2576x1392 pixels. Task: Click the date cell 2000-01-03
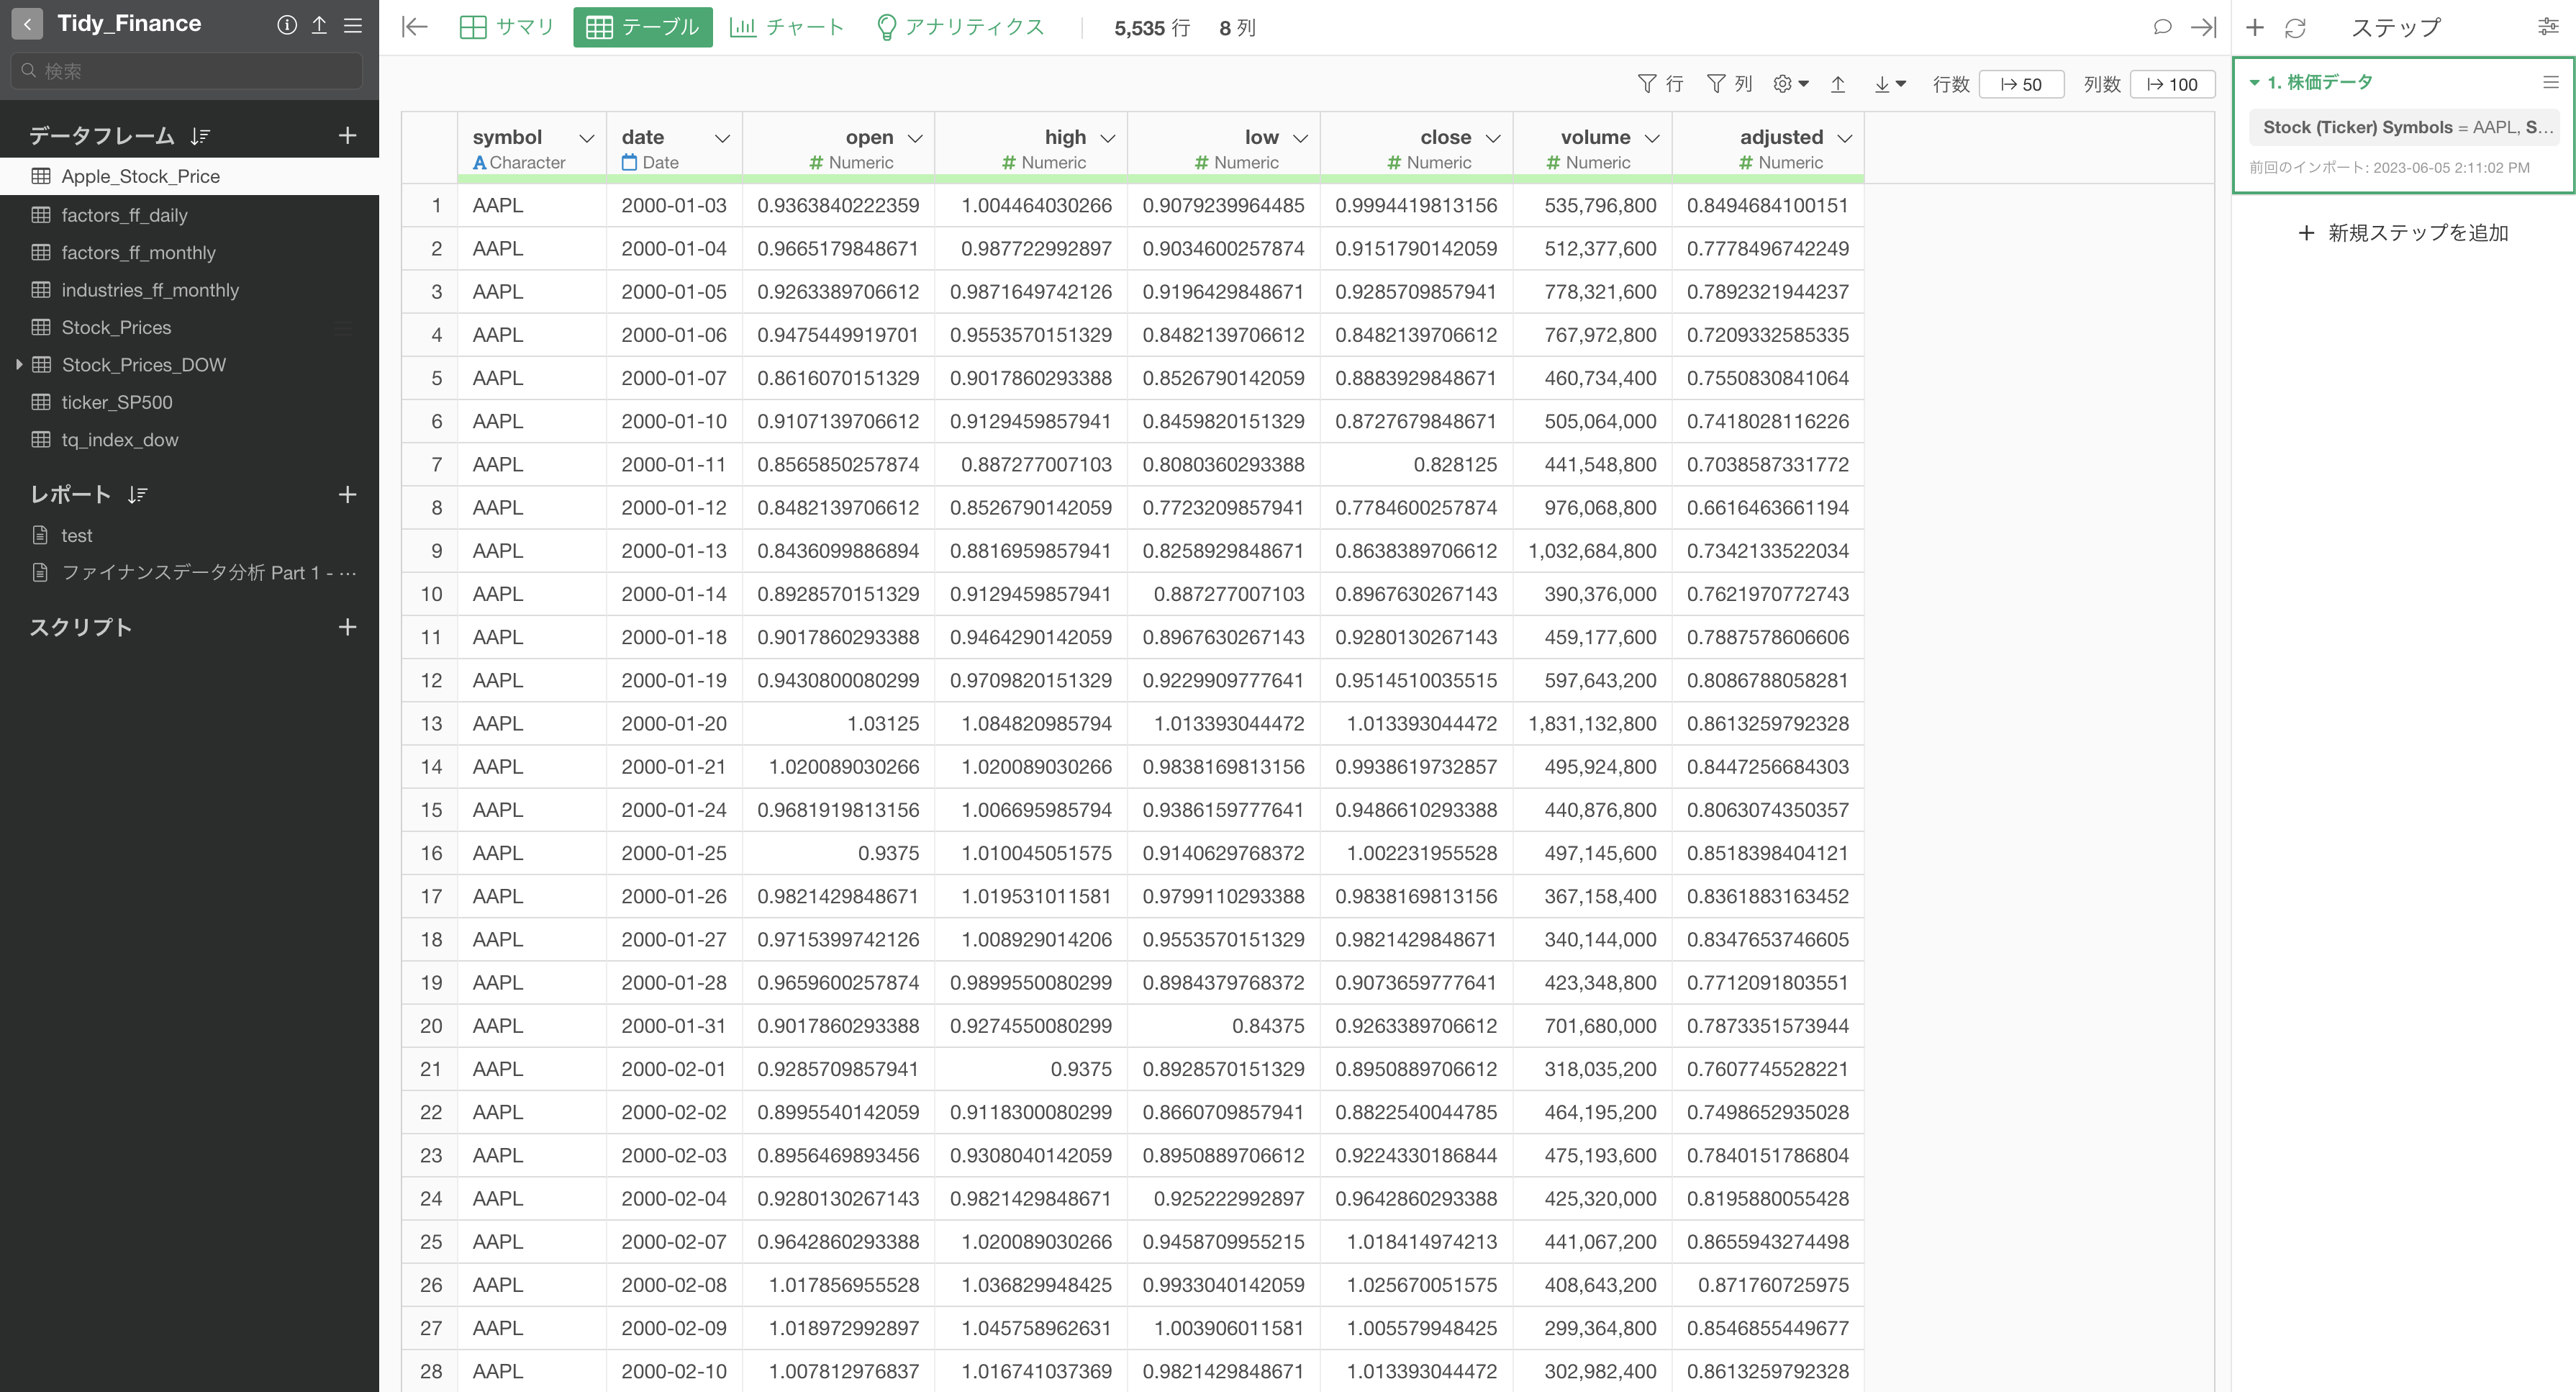(674, 205)
